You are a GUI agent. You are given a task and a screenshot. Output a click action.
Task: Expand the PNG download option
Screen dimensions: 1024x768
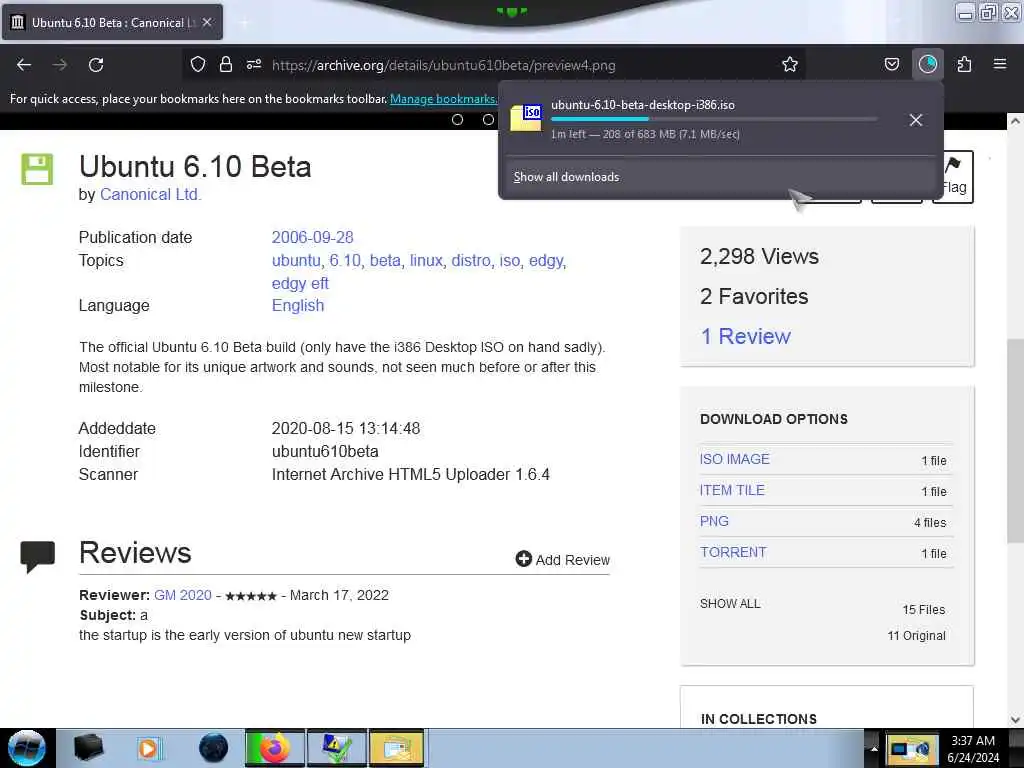click(714, 521)
